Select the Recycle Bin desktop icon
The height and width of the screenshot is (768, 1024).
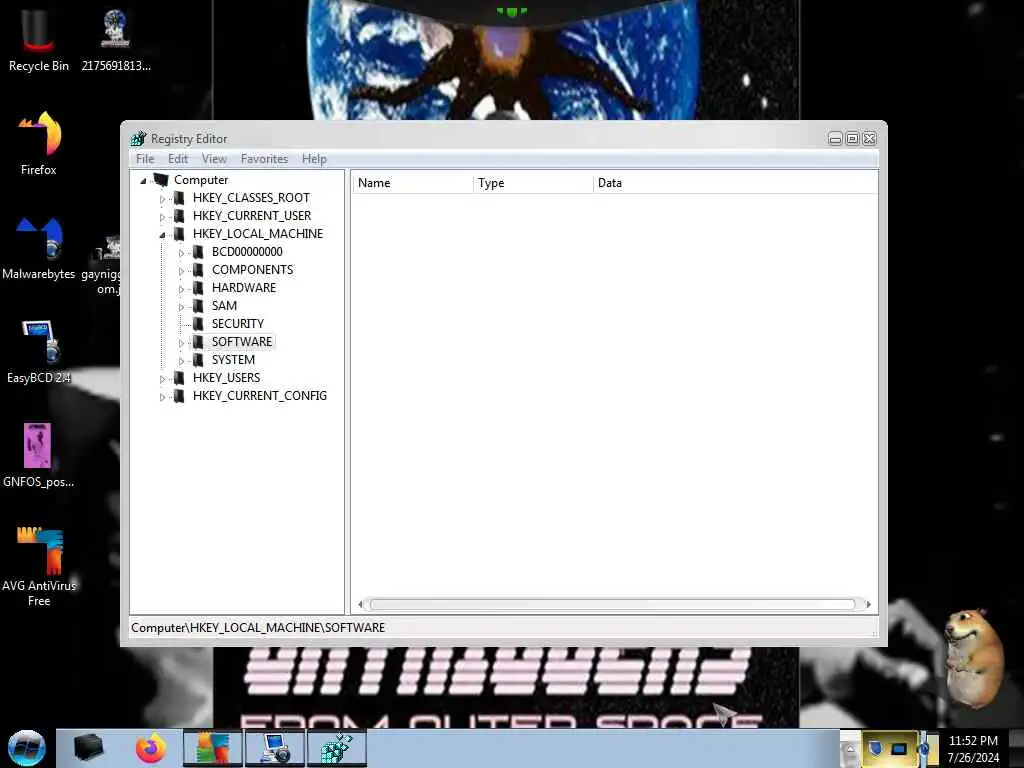[x=38, y=40]
